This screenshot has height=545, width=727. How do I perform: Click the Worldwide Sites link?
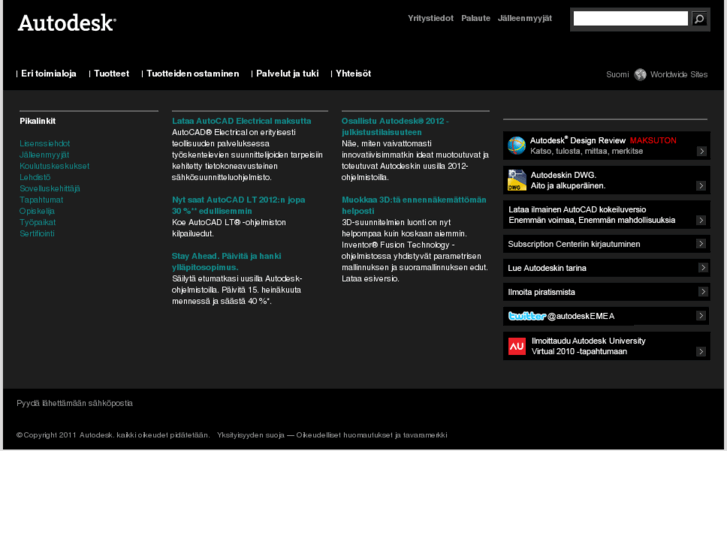tap(679, 75)
